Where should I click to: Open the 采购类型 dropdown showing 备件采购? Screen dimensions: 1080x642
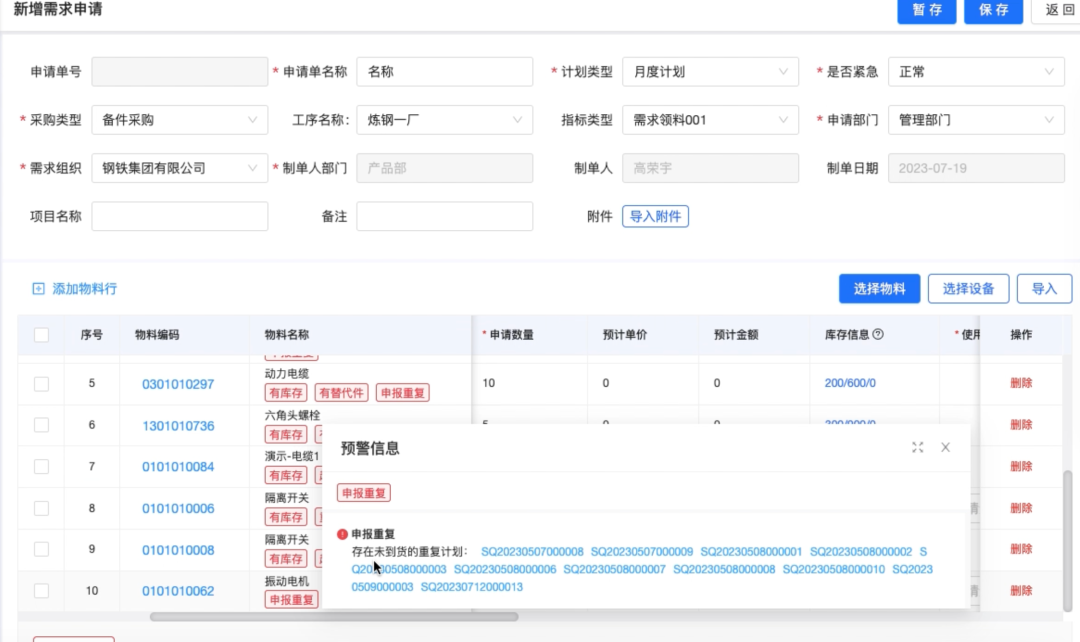tap(179, 119)
